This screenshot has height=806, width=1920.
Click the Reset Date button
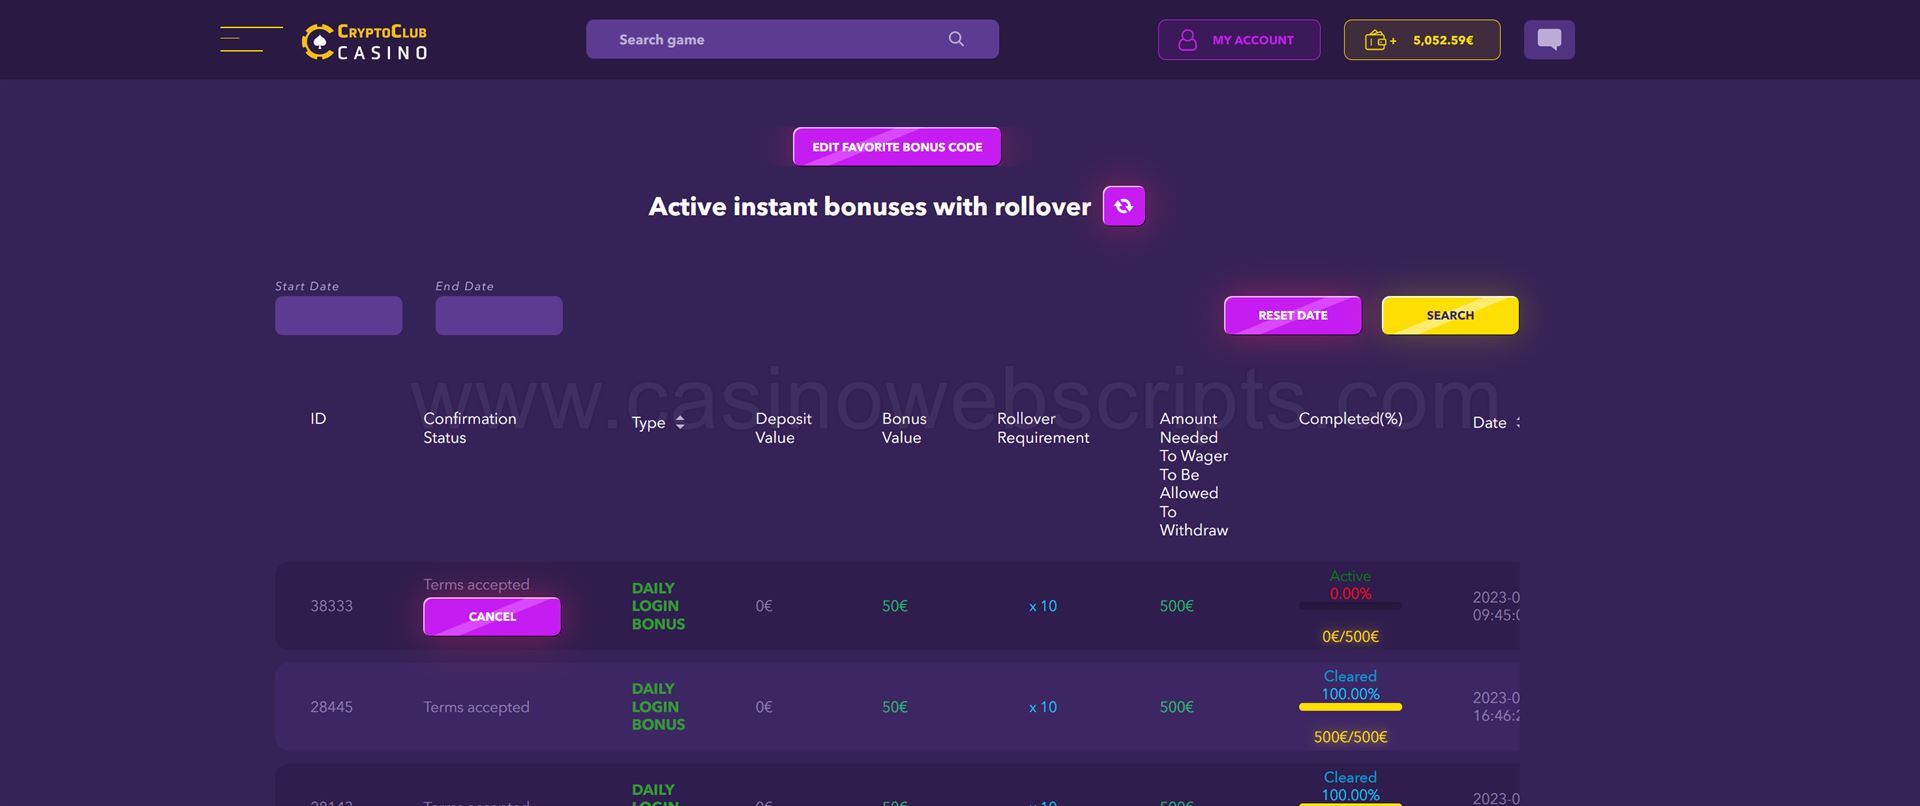[1293, 315]
